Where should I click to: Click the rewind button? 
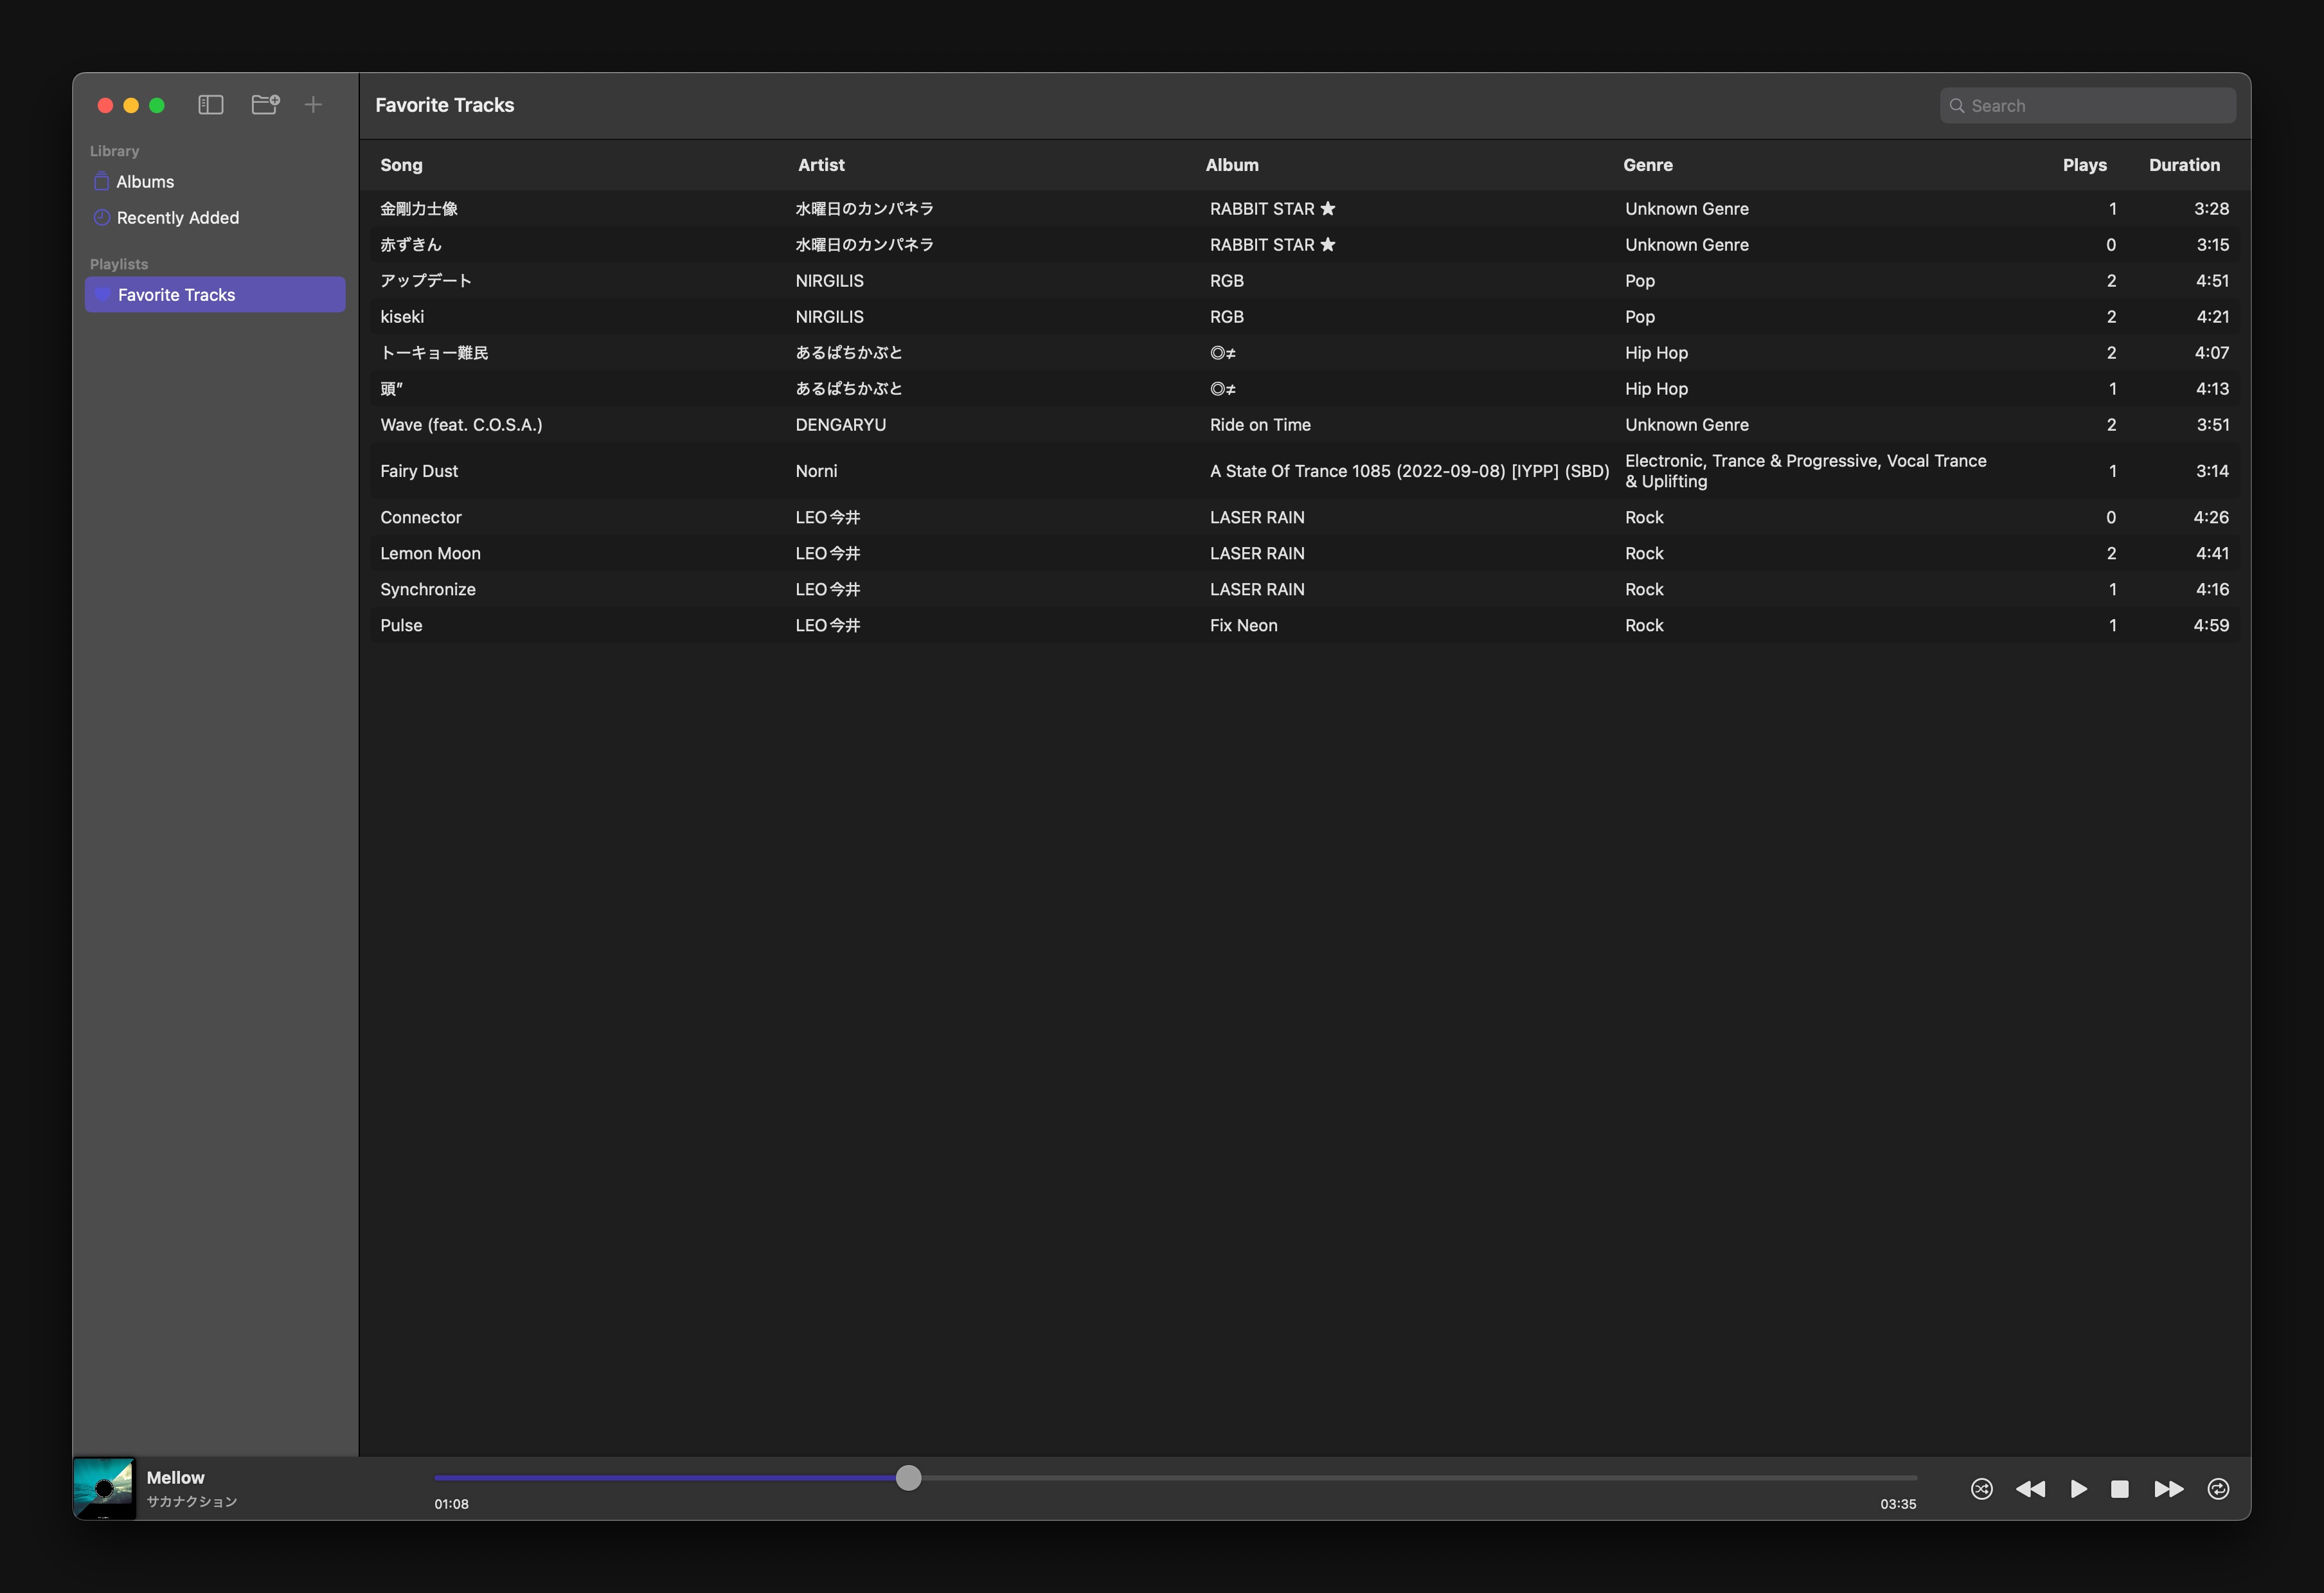2030,1489
